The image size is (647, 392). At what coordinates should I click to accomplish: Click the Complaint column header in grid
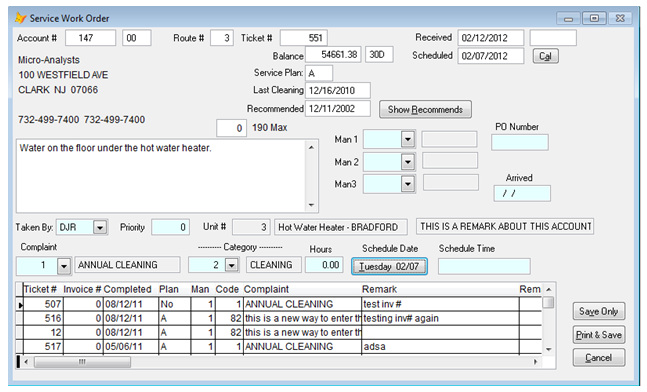pyautogui.click(x=302, y=289)
